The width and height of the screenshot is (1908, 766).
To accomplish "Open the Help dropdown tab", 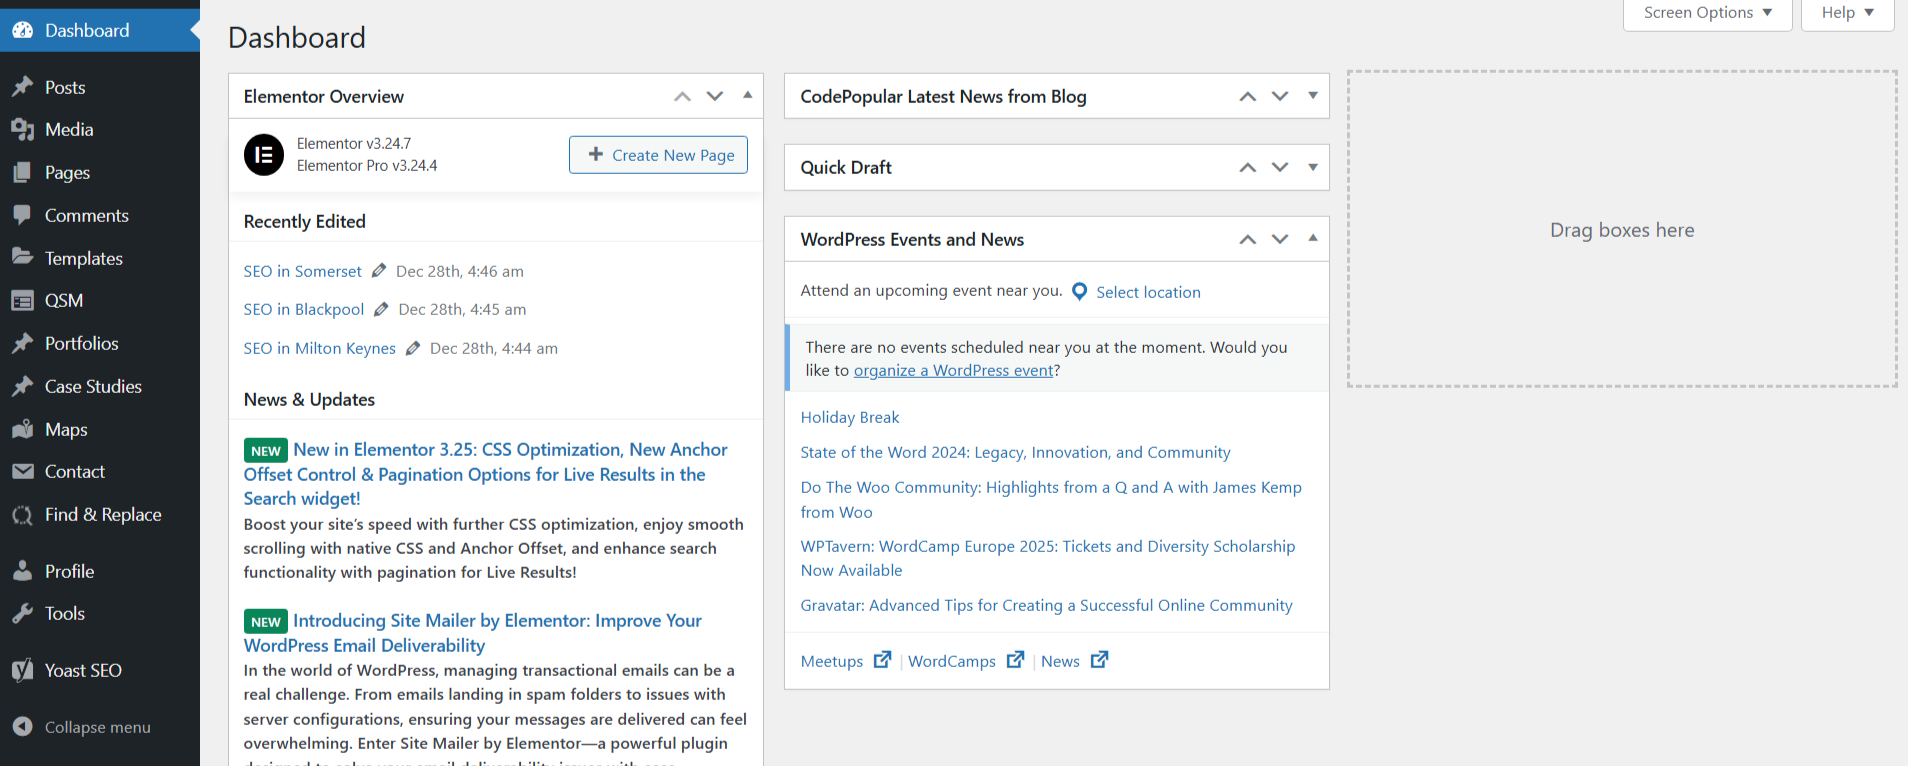I will tap(1847, 13).
